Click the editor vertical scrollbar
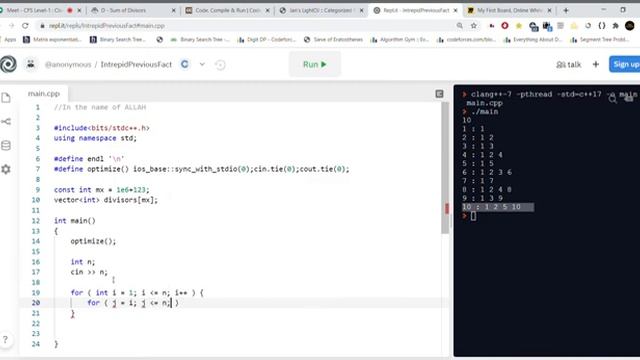640x360 pixels. pyautogui.click(x=444, y=168)
